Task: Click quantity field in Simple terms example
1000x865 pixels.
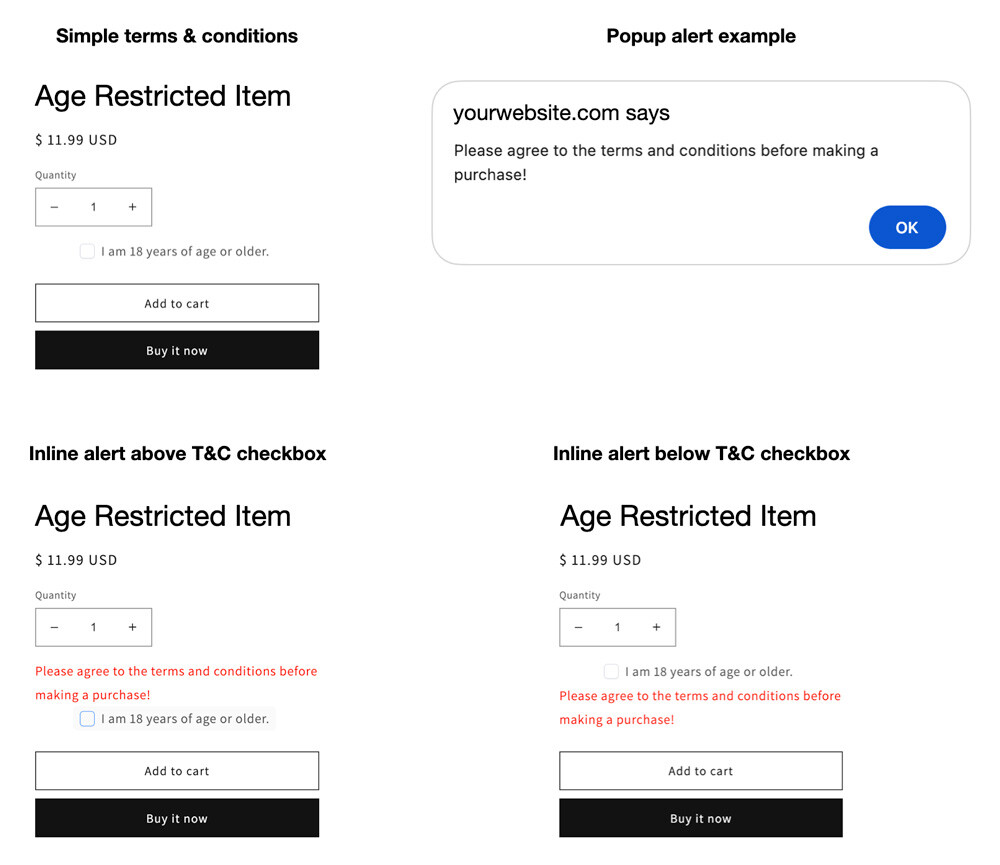Action: pos(93,207)
